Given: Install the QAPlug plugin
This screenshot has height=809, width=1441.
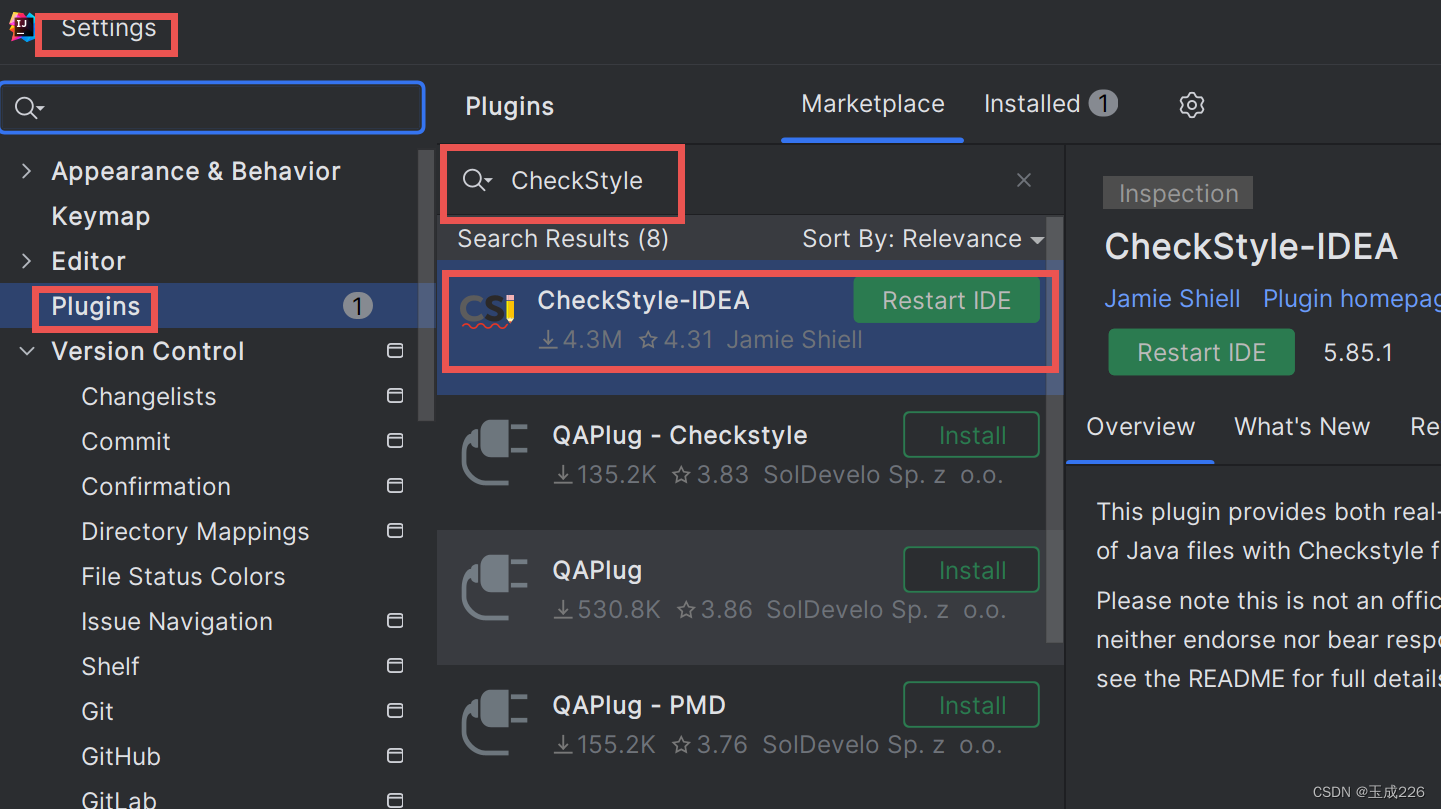Looking at the screenshot, I should point(972,571).
